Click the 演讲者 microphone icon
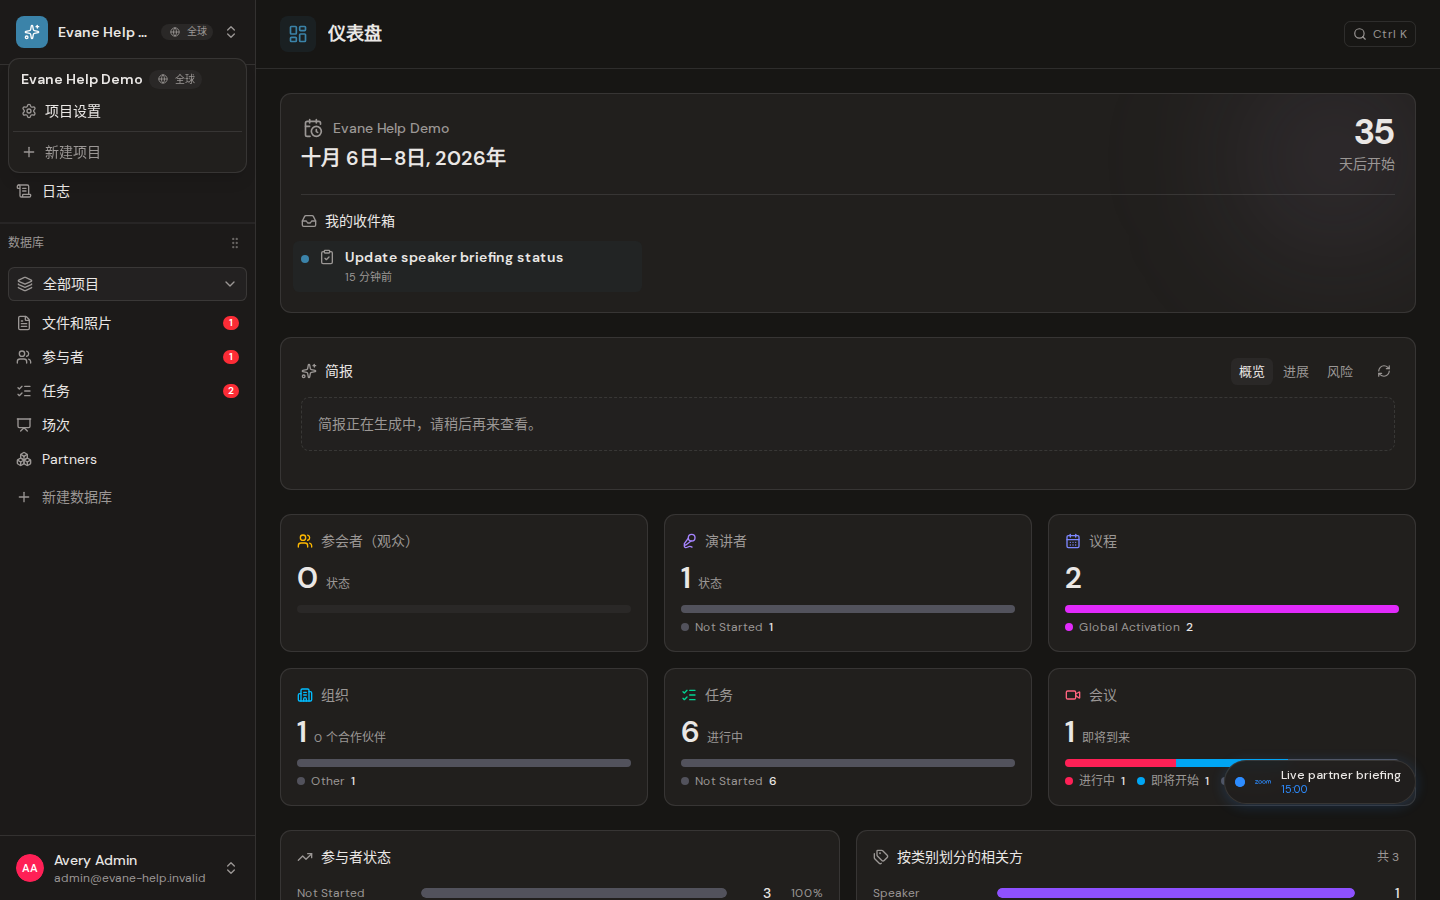This screenshot has width=1440, height=900. [x=689, y=541]
